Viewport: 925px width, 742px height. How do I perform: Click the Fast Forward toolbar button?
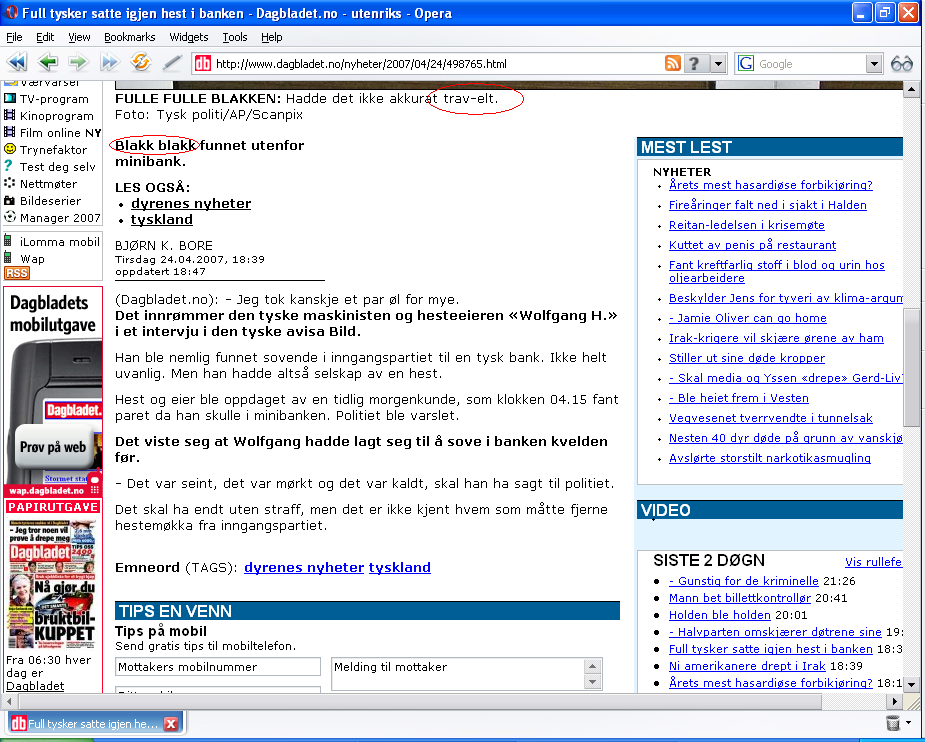pos(109,61)
